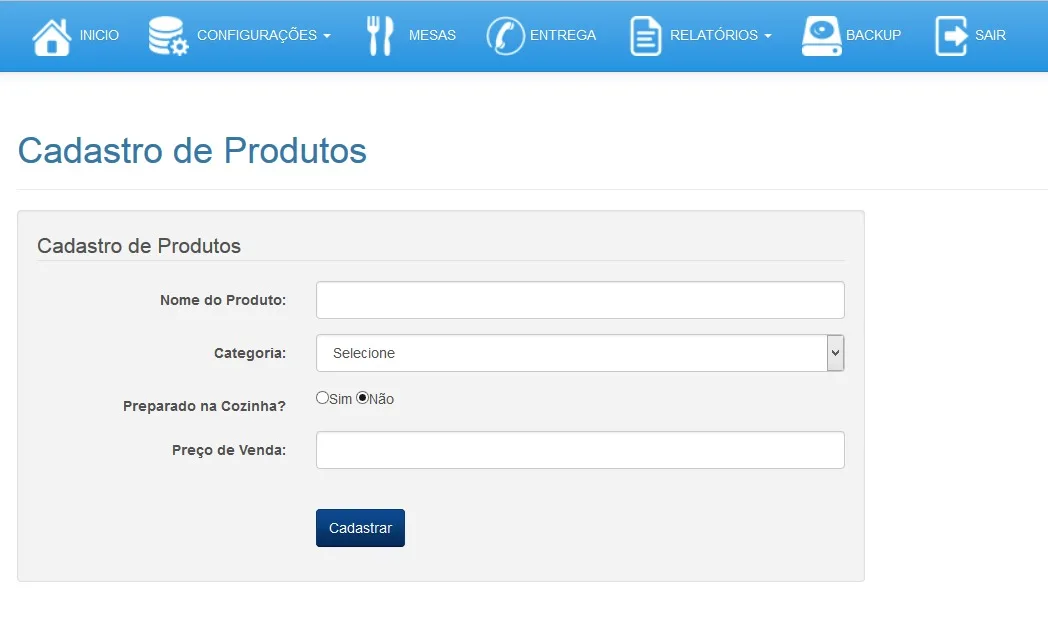Click the panel title Cadastro de Produtos

click(139, 246)
